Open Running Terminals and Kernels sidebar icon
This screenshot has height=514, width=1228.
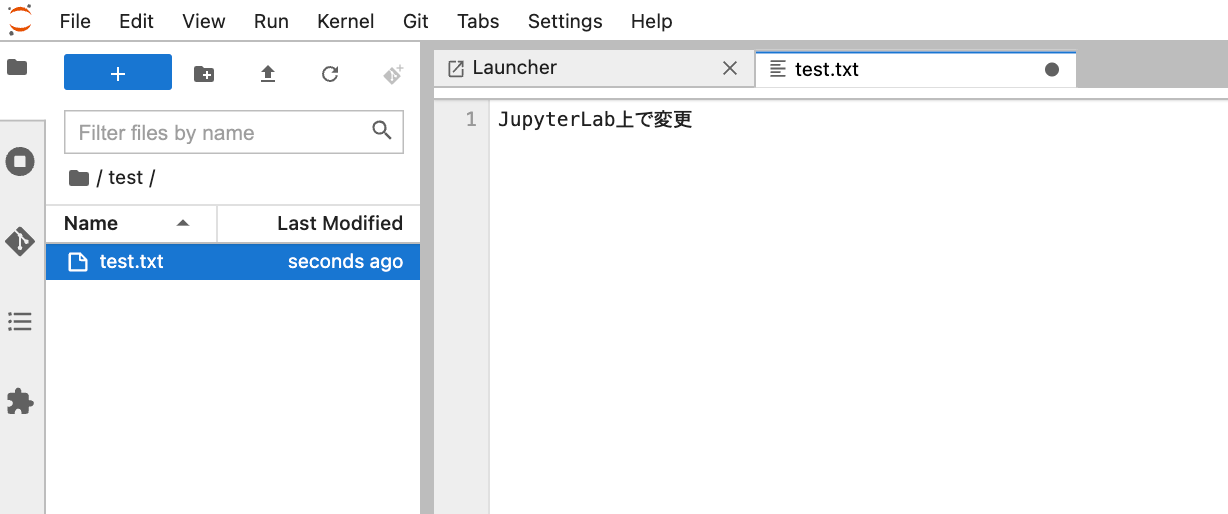click(20, 161)
